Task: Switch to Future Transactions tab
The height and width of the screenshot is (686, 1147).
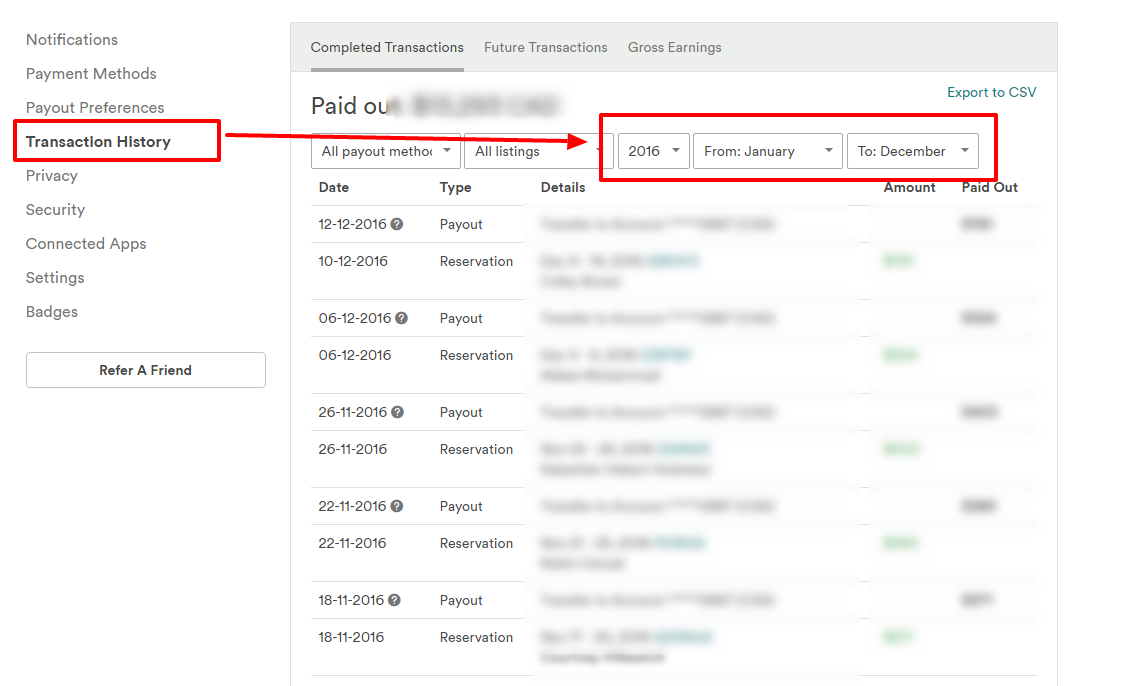Action: coord(545,48)
